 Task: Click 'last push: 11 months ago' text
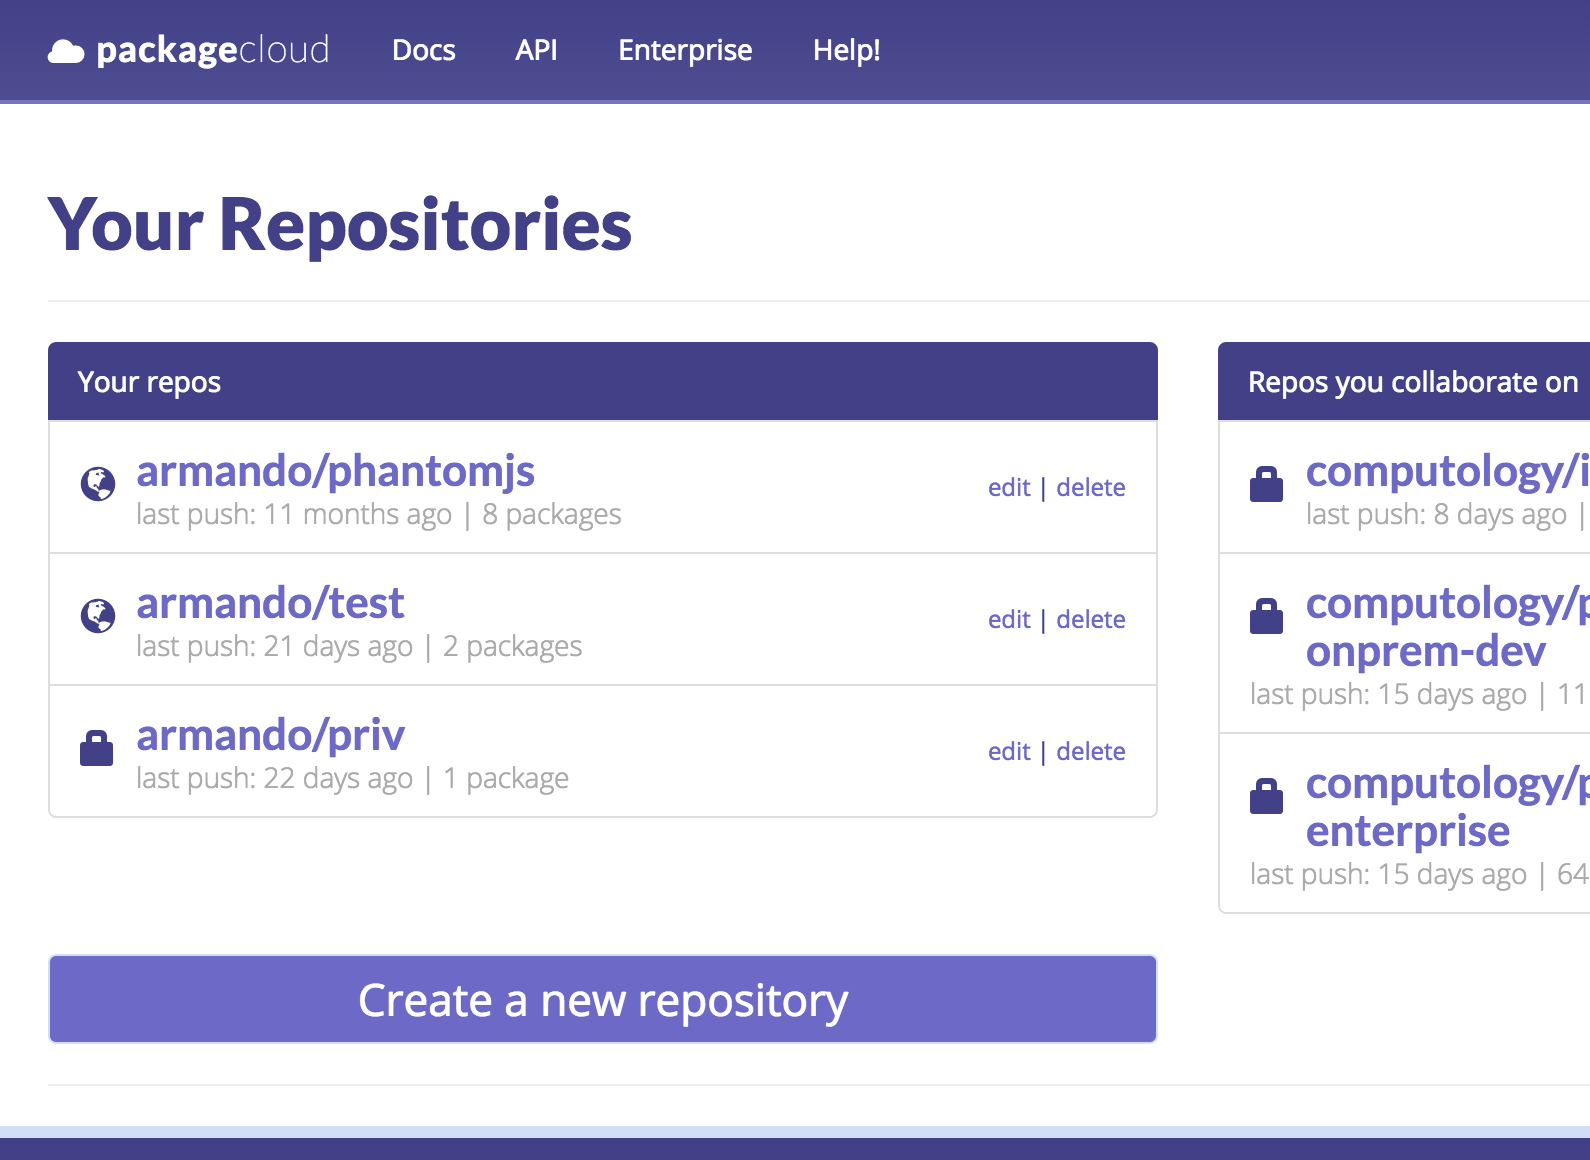click(x=294, y=514)
